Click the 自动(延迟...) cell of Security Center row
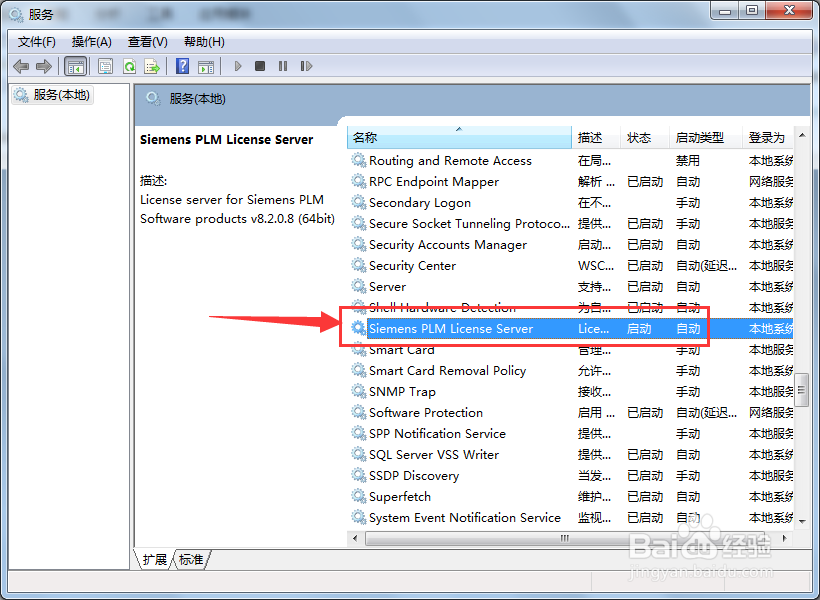The image size is (820, 600). (x=706, y=266)
